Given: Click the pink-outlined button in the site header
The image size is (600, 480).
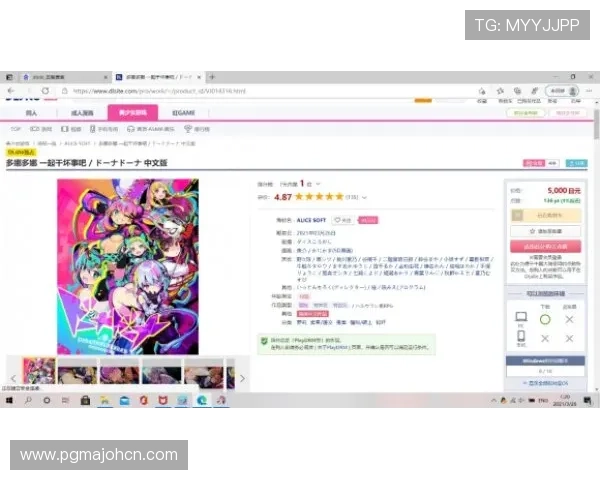Looking at the screenshot, I should [x=568, y=113].
